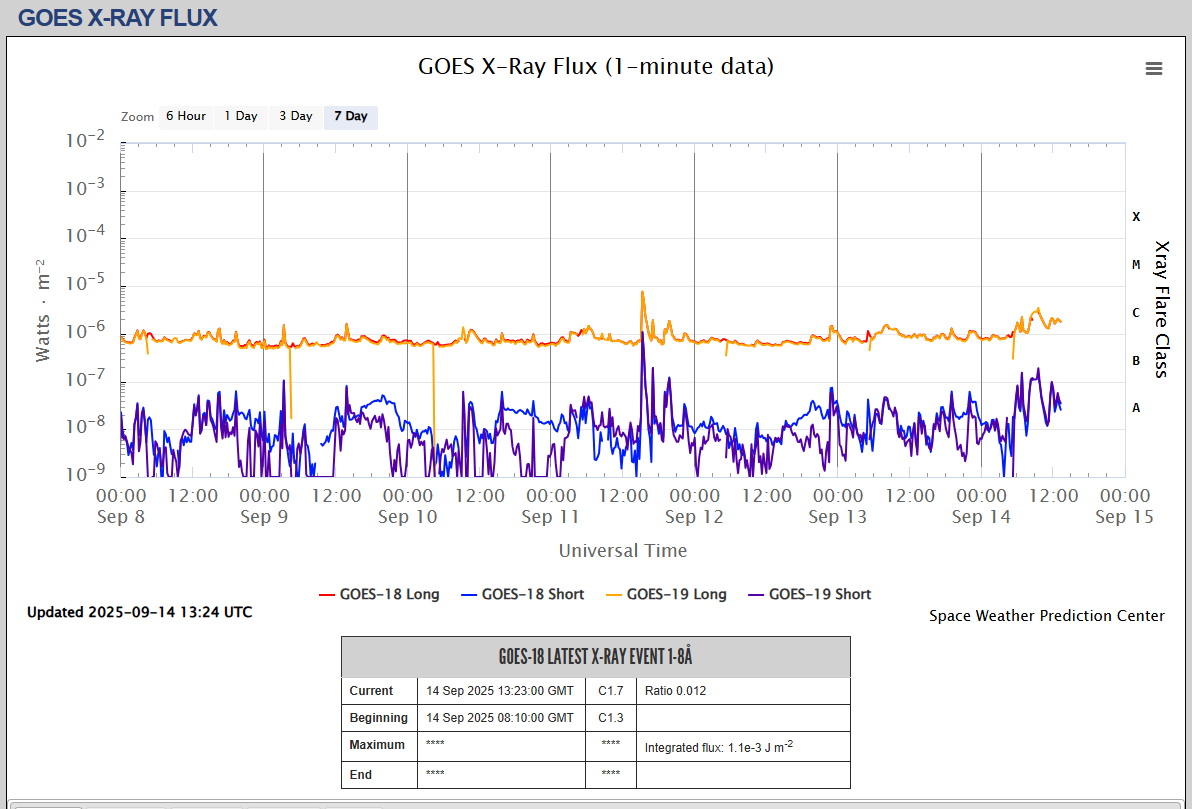Set zoom range to 3 Day
This screenshot has height=809, width=1192.
[x=295, y=116]
